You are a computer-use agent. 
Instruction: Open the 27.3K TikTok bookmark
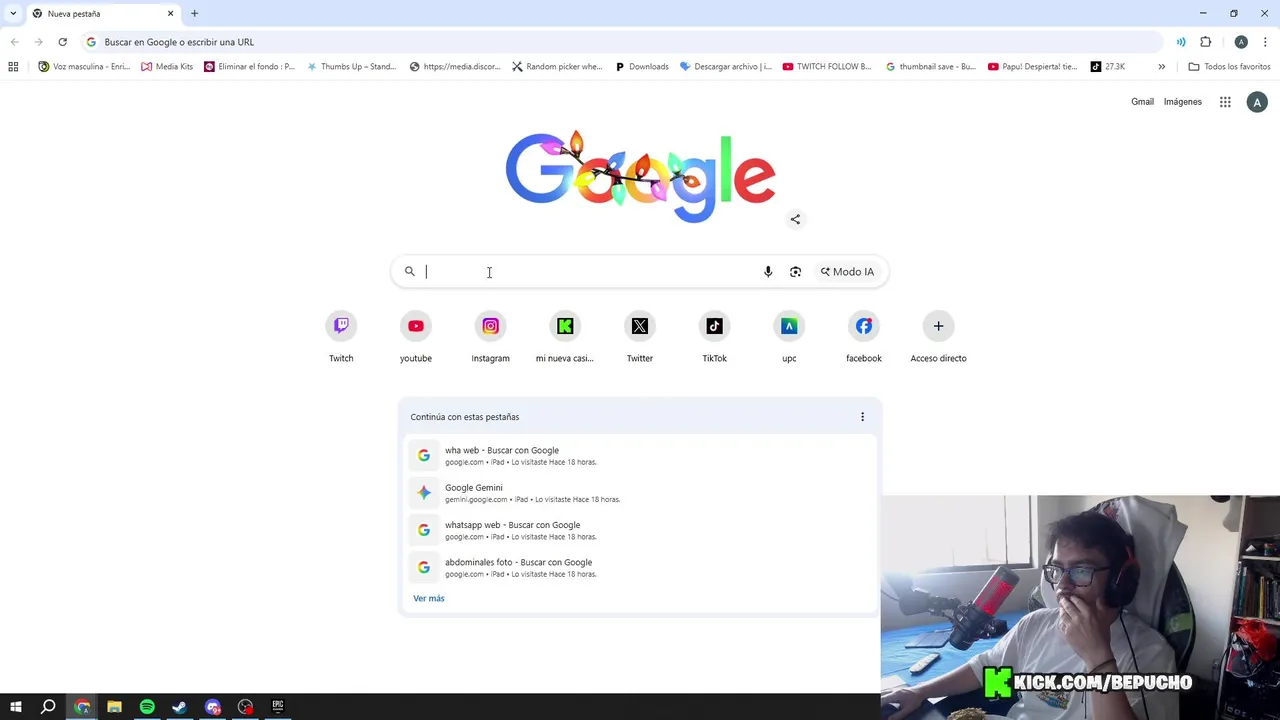(x=1108, y=67)
